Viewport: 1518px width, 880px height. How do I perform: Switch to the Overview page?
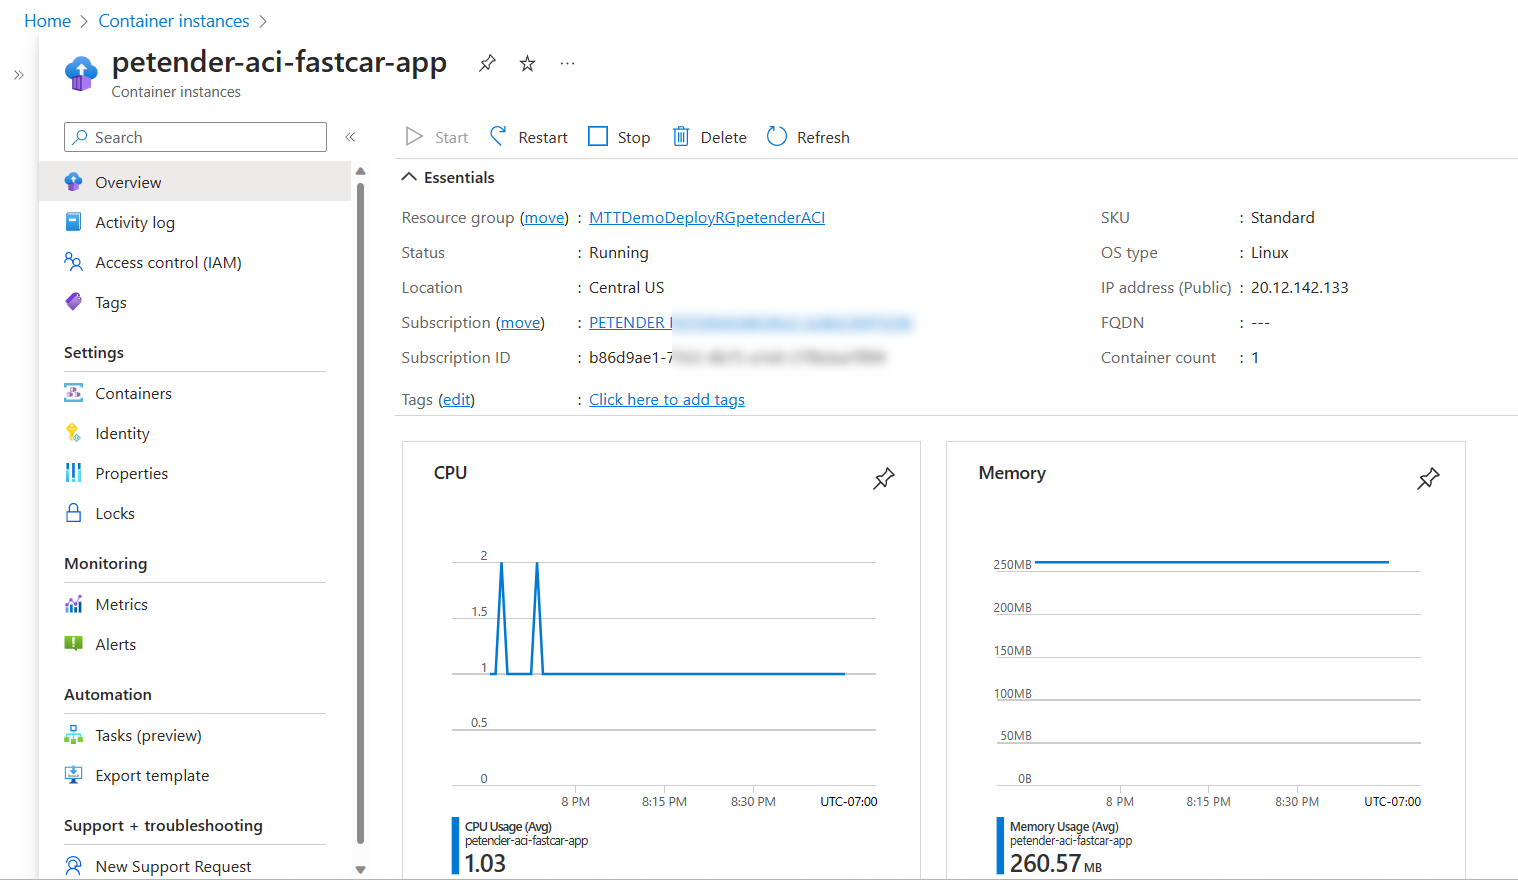pyautogui.click(x=127, y=181)
